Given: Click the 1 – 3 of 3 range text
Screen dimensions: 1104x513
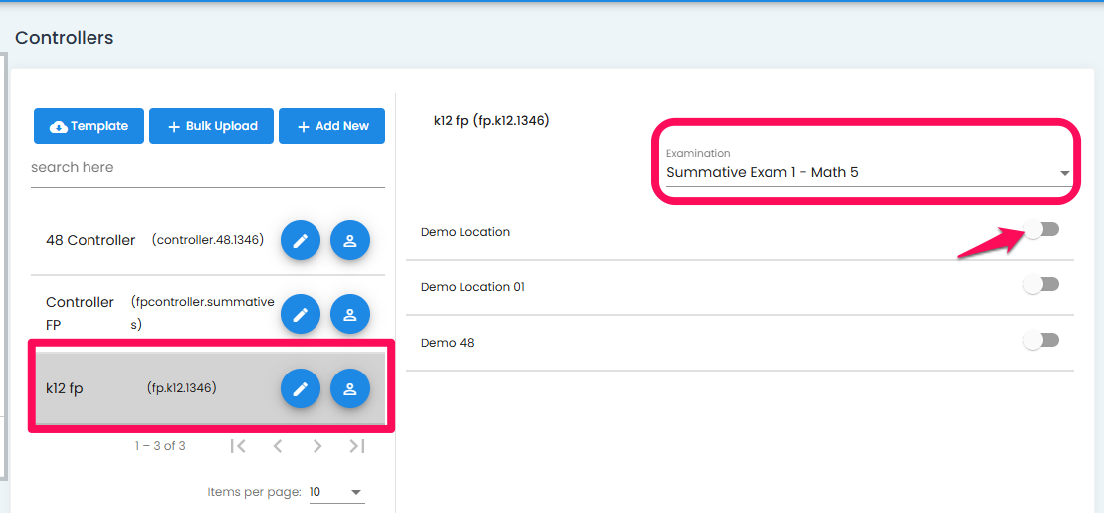Looking at the screenshot, I should [160, 445].
